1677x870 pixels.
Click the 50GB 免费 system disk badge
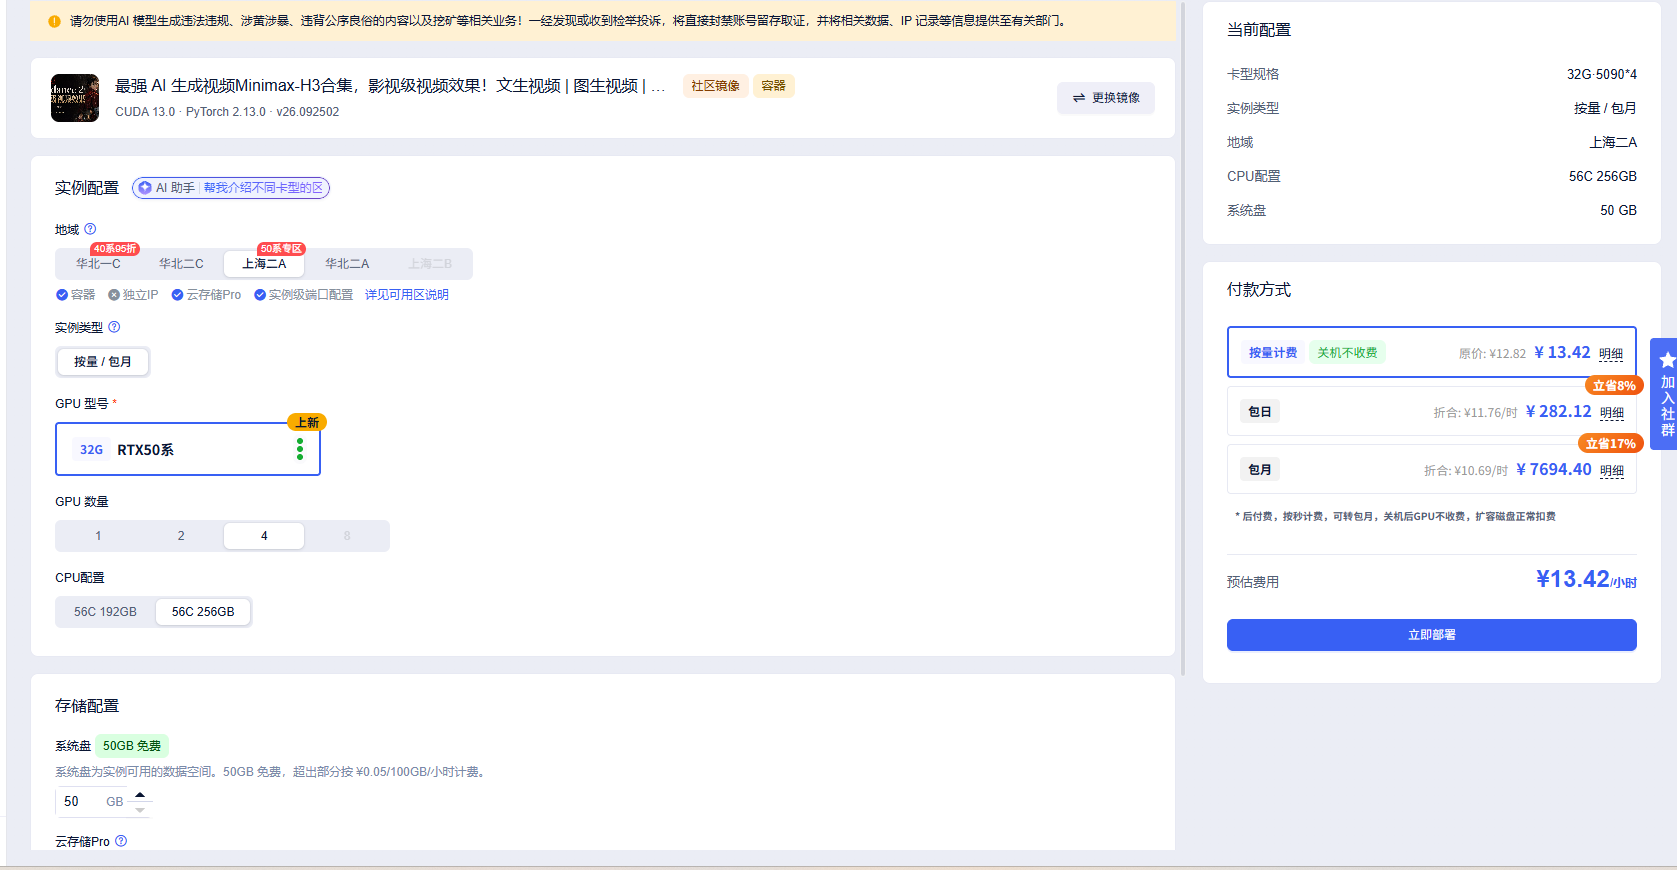click(x=132, y=746)
